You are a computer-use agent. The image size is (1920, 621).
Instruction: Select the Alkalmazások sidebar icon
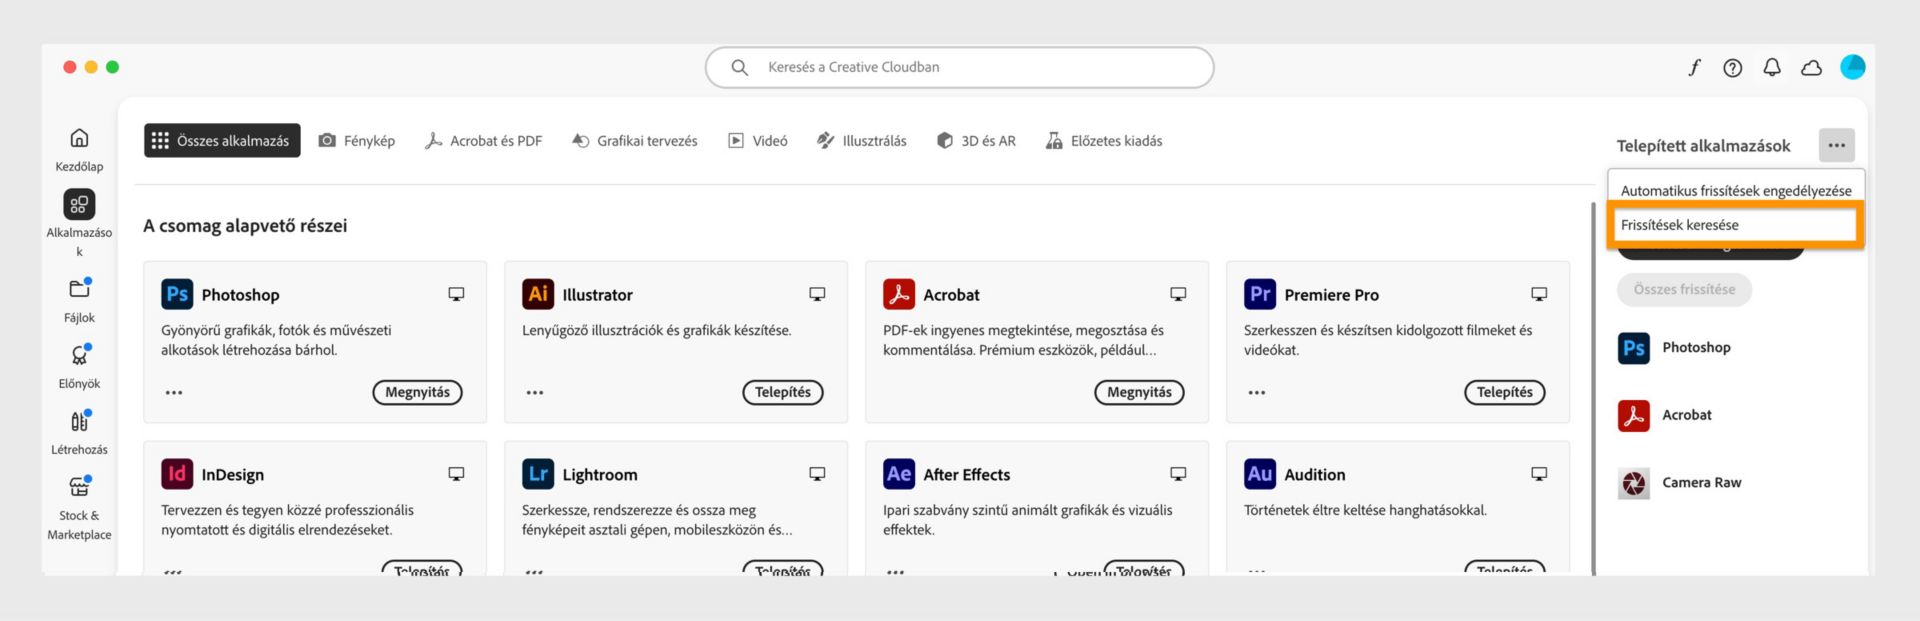click(x=79, y=204)
